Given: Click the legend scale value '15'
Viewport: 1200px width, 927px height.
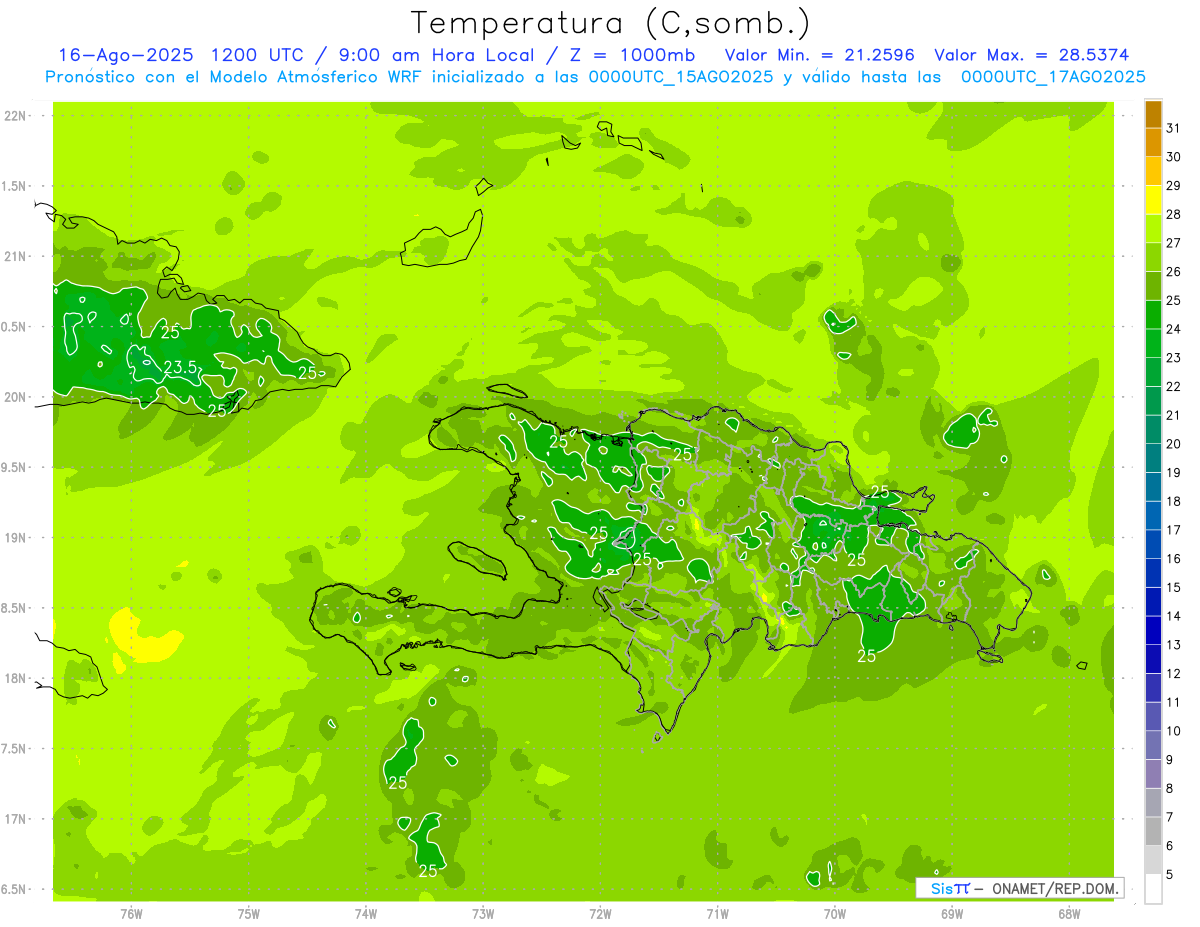Looking at the screenshot, I should [x=1173, y=587].
